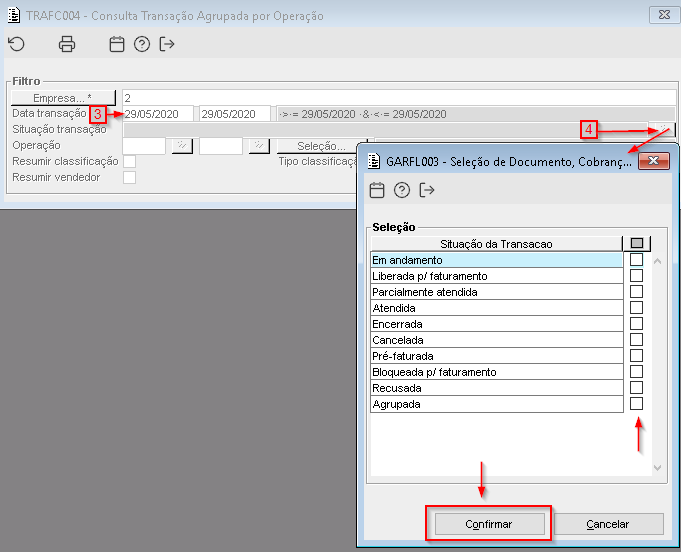
Task: Select the Pré-faturada row
Action: (x=496, y=356)
